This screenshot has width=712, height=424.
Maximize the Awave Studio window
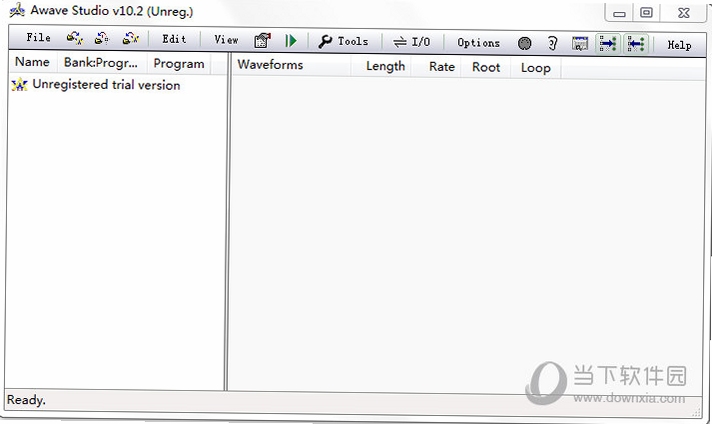(x=646, y=13)
